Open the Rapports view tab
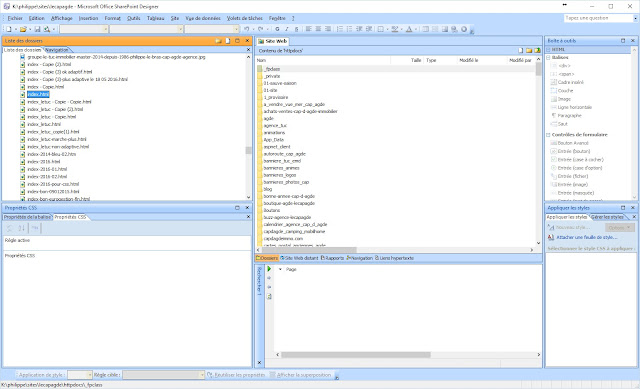The image size is (640, 389). pyautogui.click(x=332, y=258)
